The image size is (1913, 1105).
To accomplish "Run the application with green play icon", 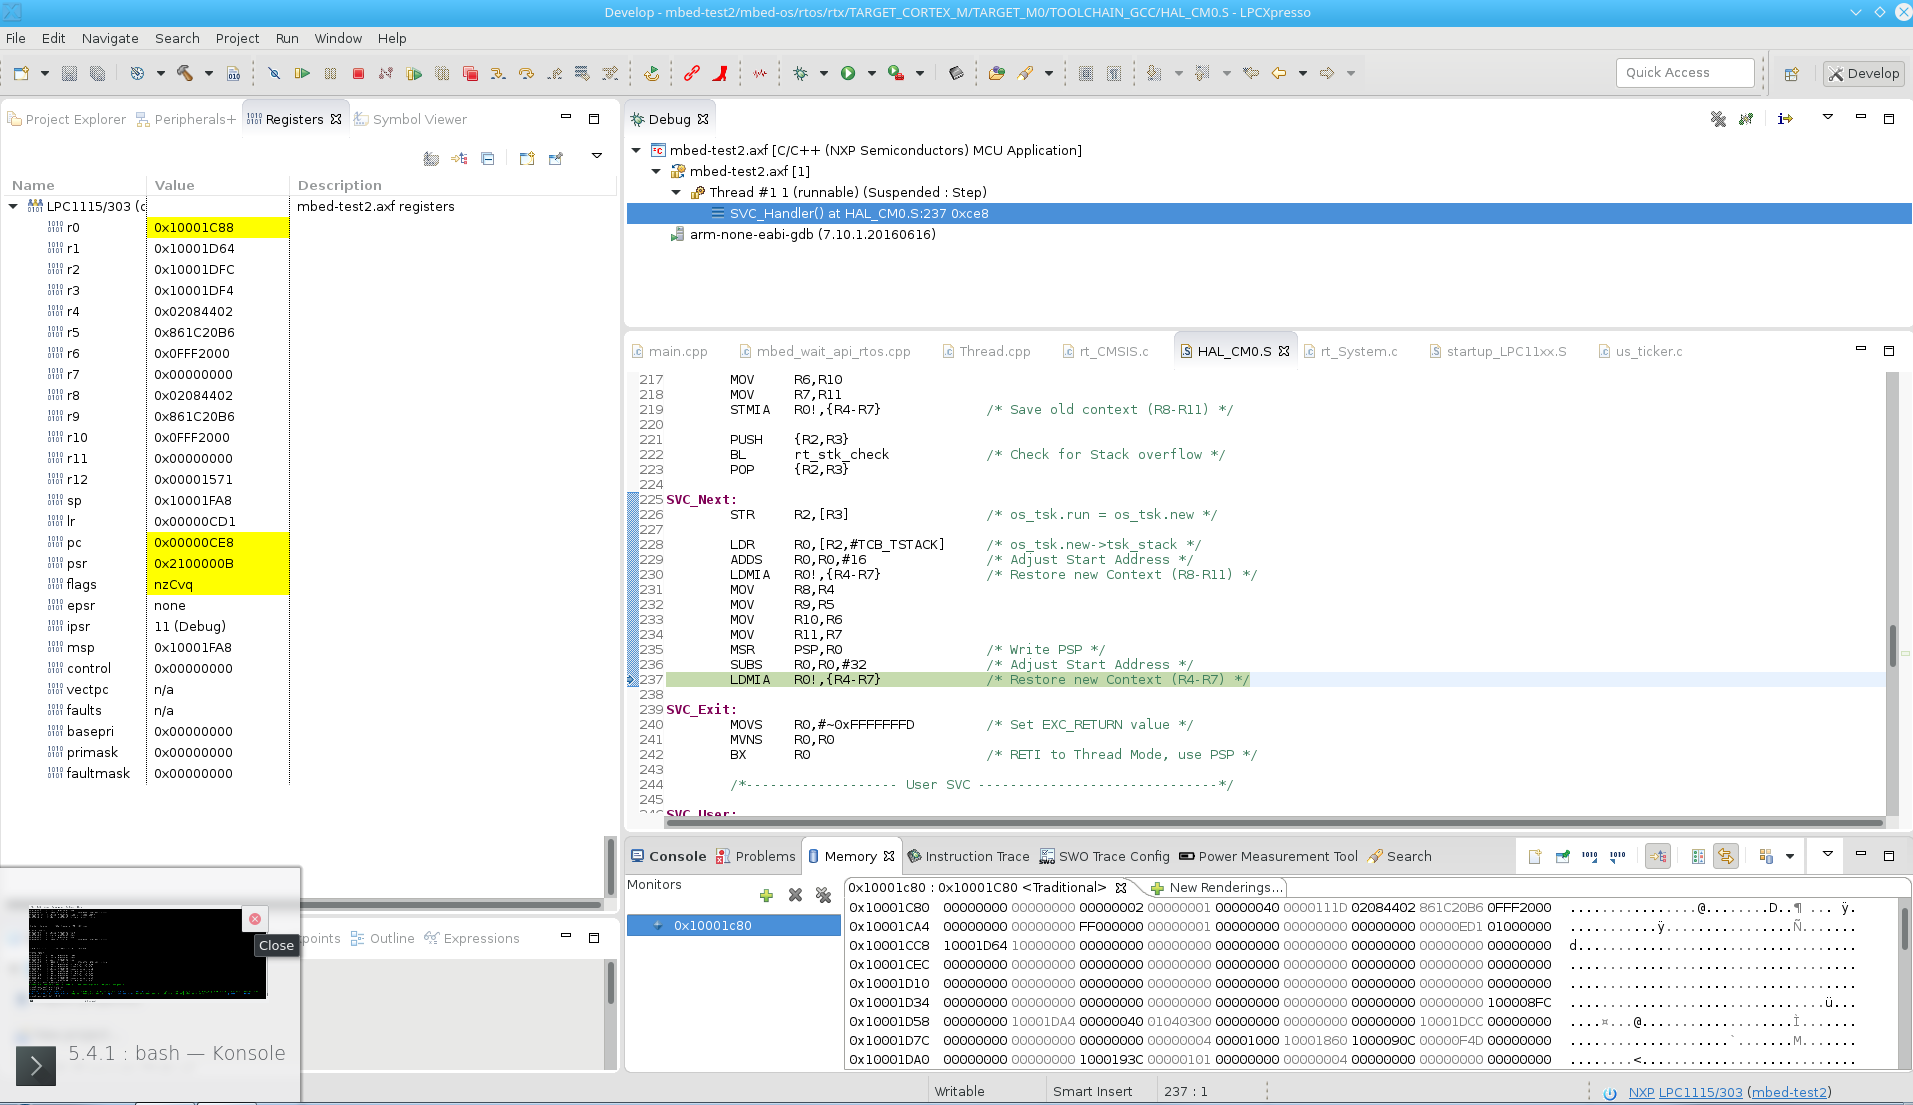I will (x=849, y=73).
